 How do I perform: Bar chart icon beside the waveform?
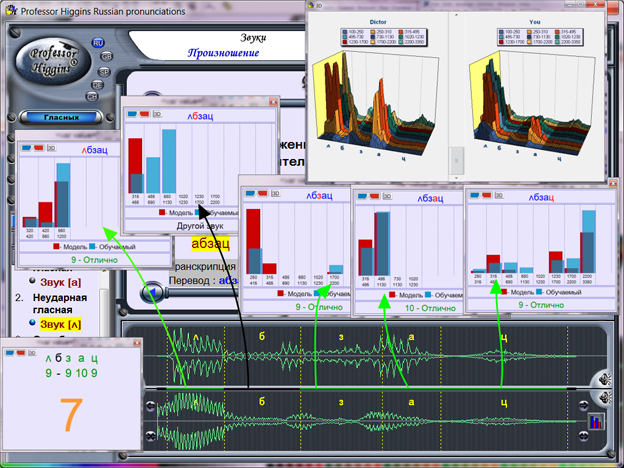tap(596, 421)
